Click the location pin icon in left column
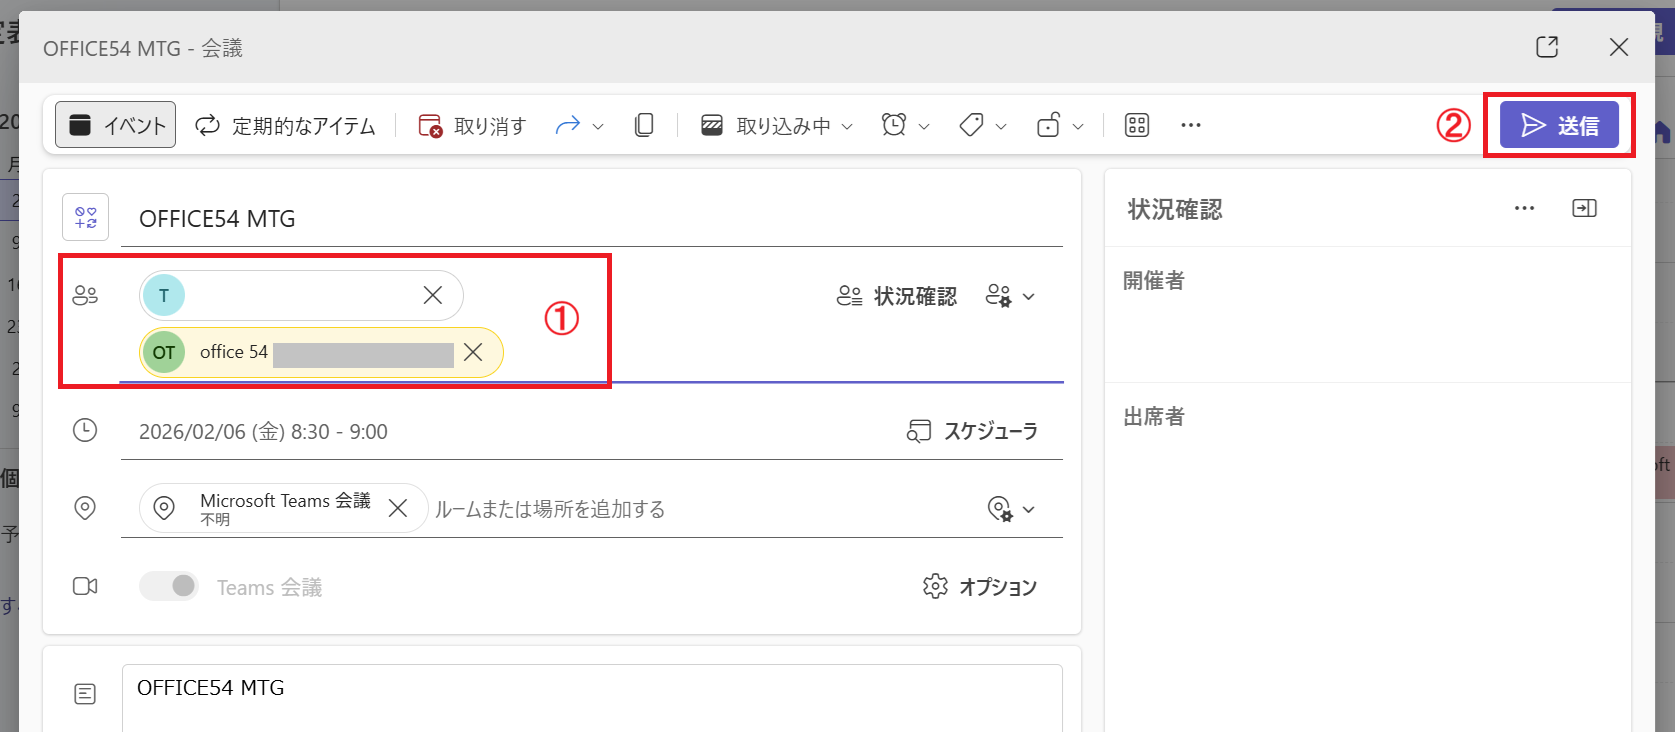The image size is (1675, 732). pos(85,508)
